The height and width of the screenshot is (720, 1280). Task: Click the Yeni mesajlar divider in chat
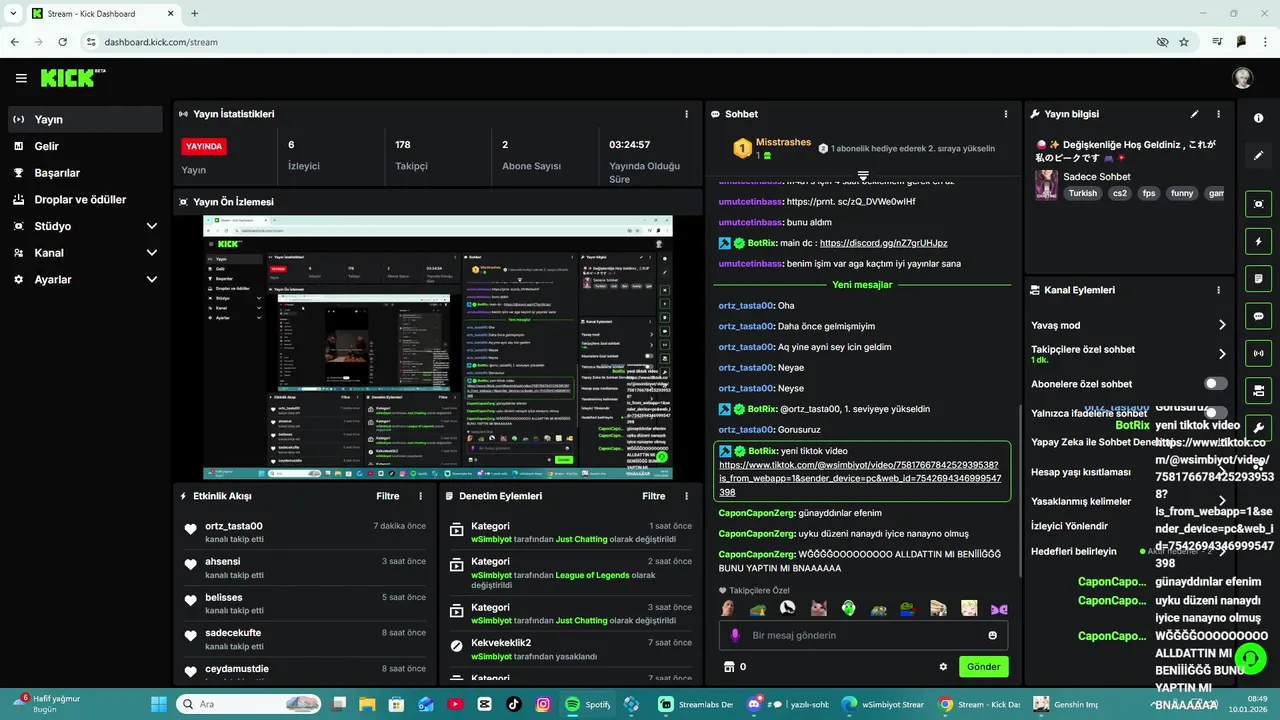coord(862,285)
